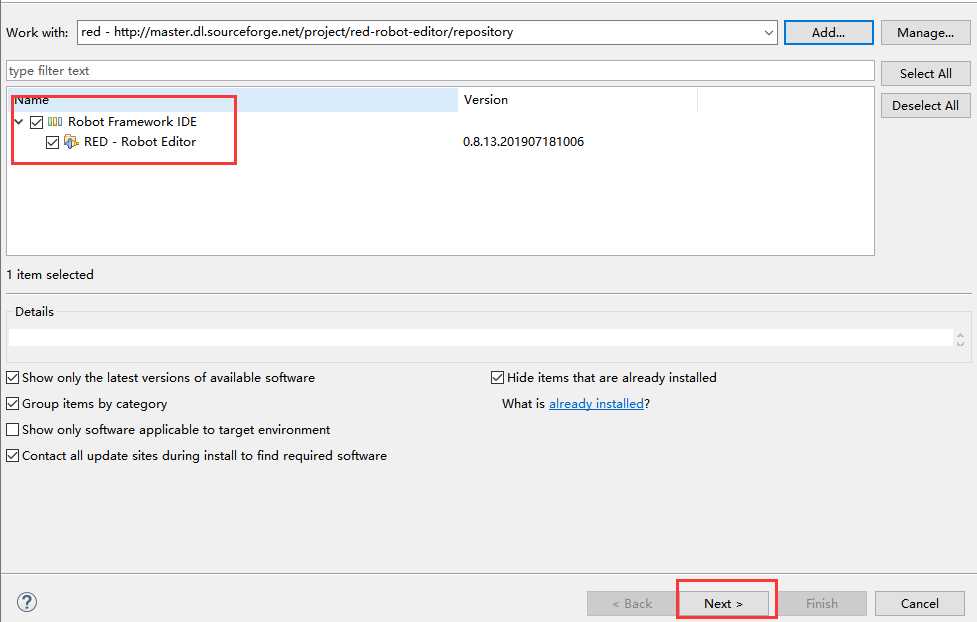
Task: Click the Cancel button
Action: [920, 603]
